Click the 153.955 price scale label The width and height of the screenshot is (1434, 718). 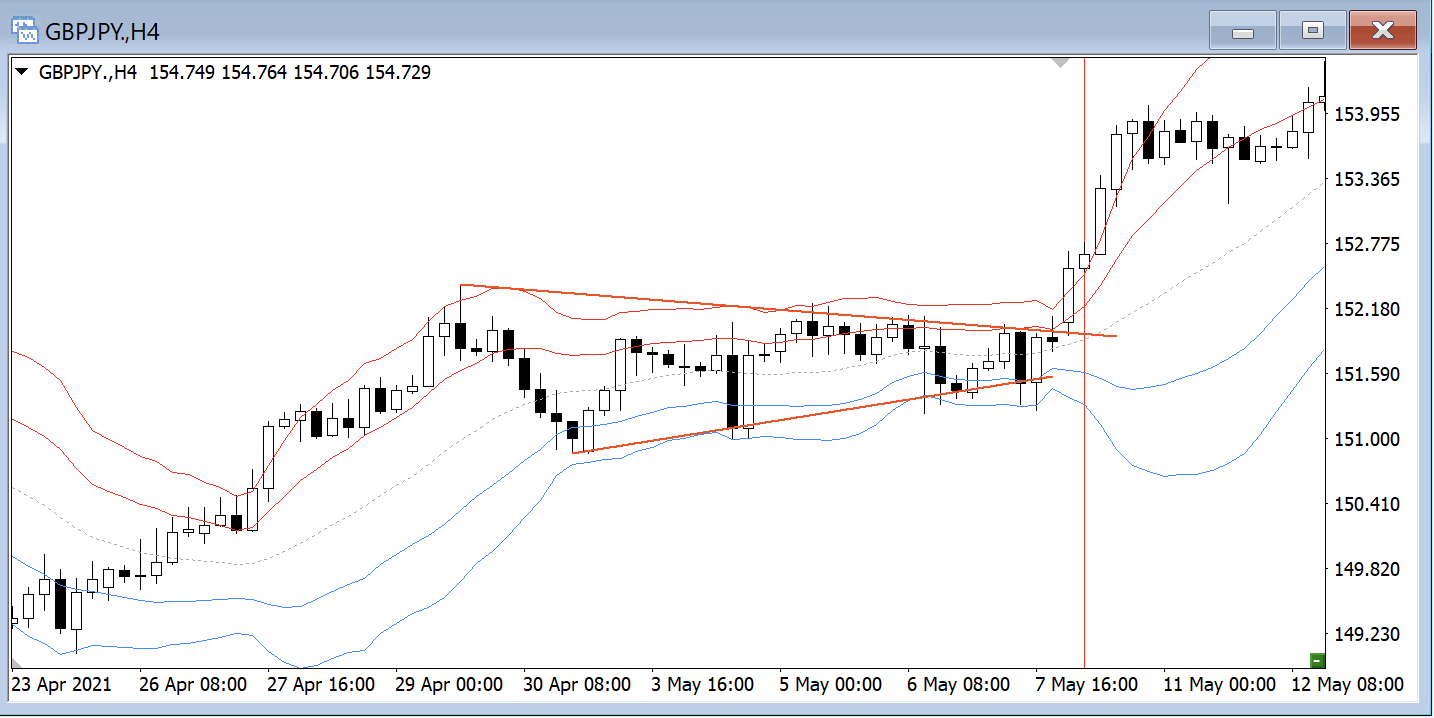pyautogui.click(x=1366, y=114)
